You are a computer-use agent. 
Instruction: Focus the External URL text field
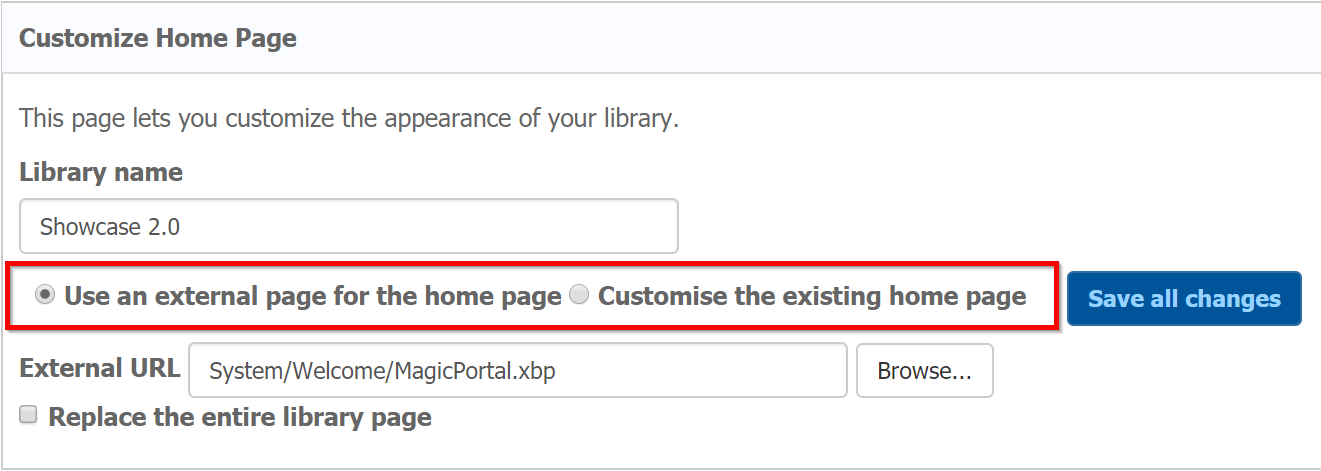pos(517,371)
